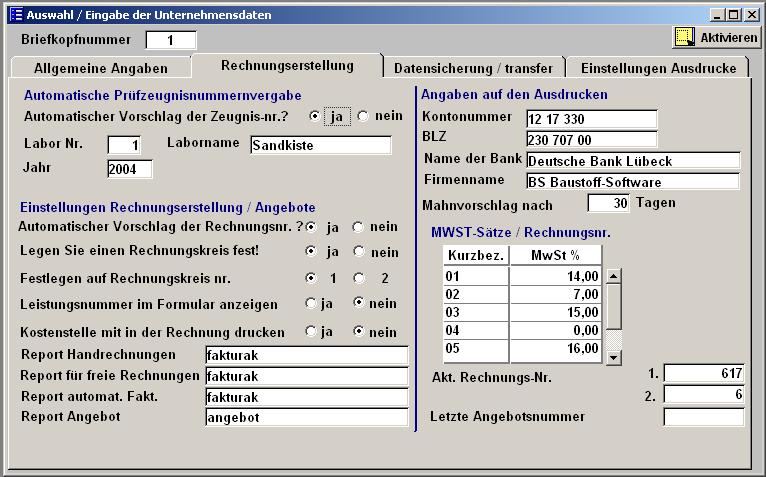Click the empty Letzte Angebotsnummer field
This screenshot has height=477, width=766.
[704, 417]
